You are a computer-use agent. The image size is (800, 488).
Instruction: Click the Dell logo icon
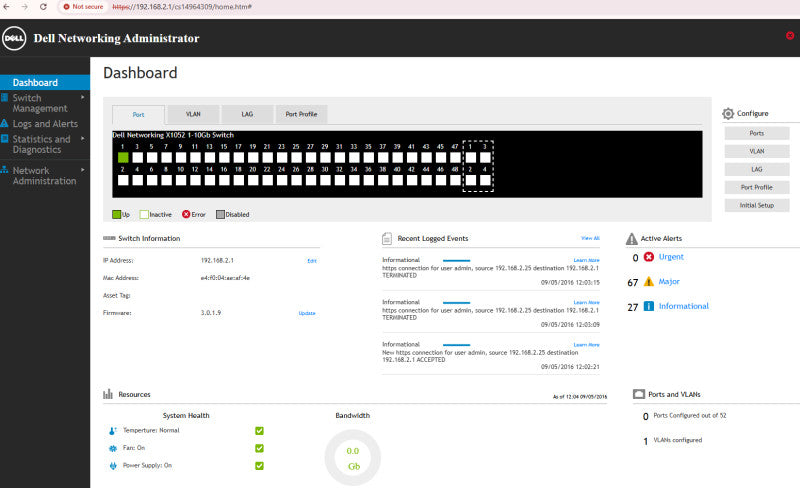tap(14, 38)
